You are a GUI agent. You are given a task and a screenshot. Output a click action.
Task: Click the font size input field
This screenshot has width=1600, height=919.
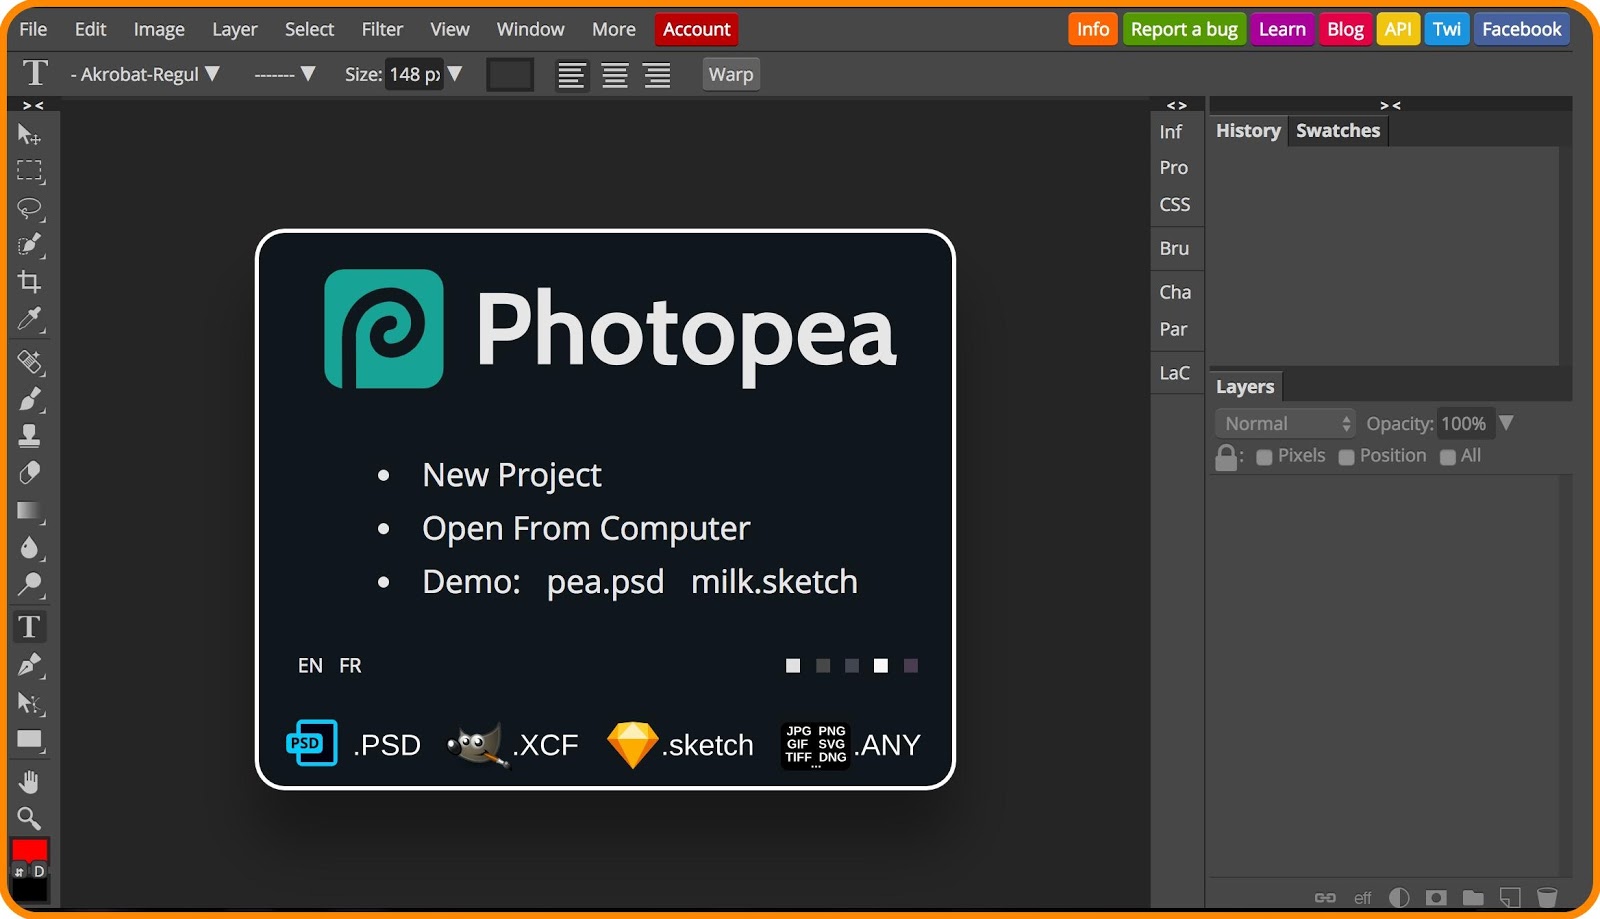(413, 74)
